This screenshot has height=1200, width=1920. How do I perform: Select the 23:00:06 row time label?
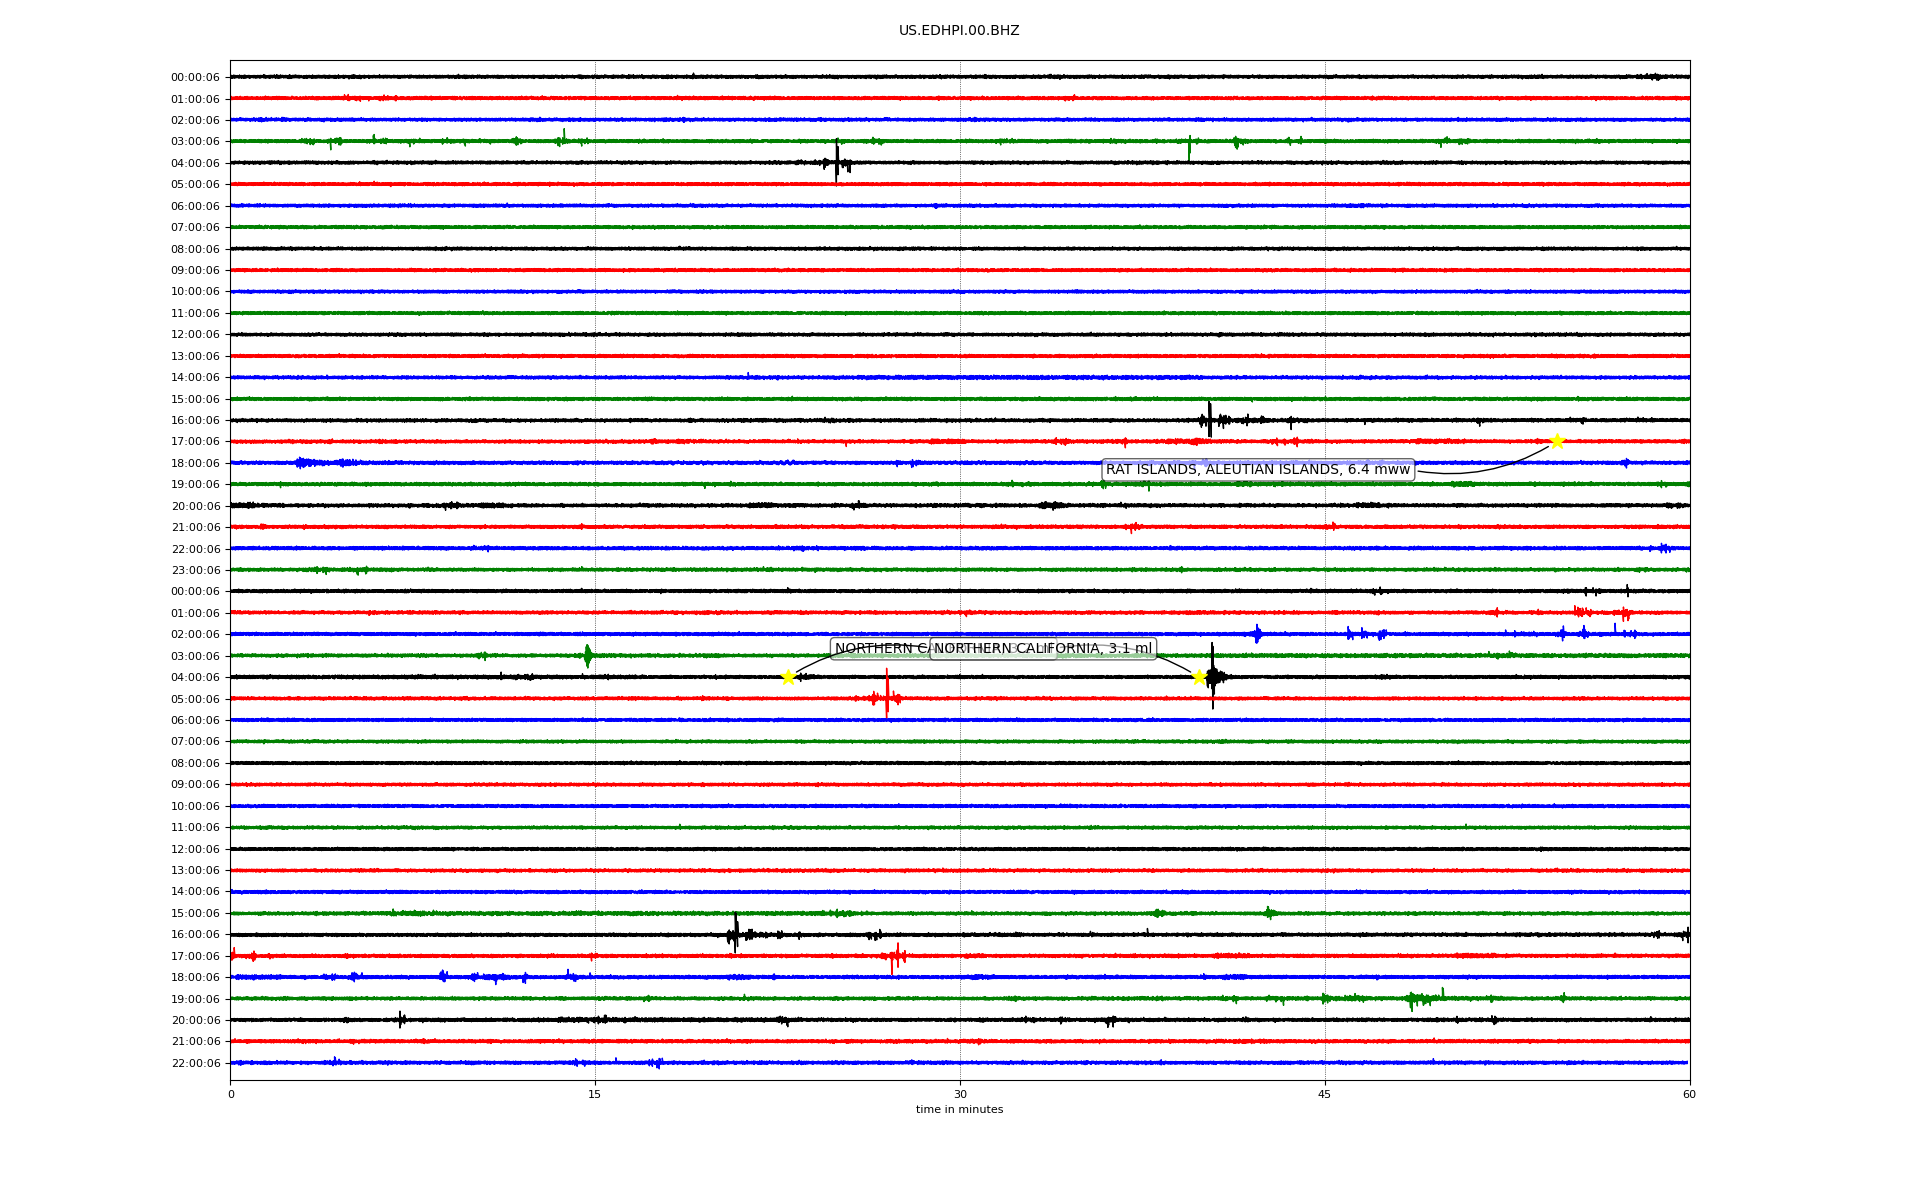point(195,570)
